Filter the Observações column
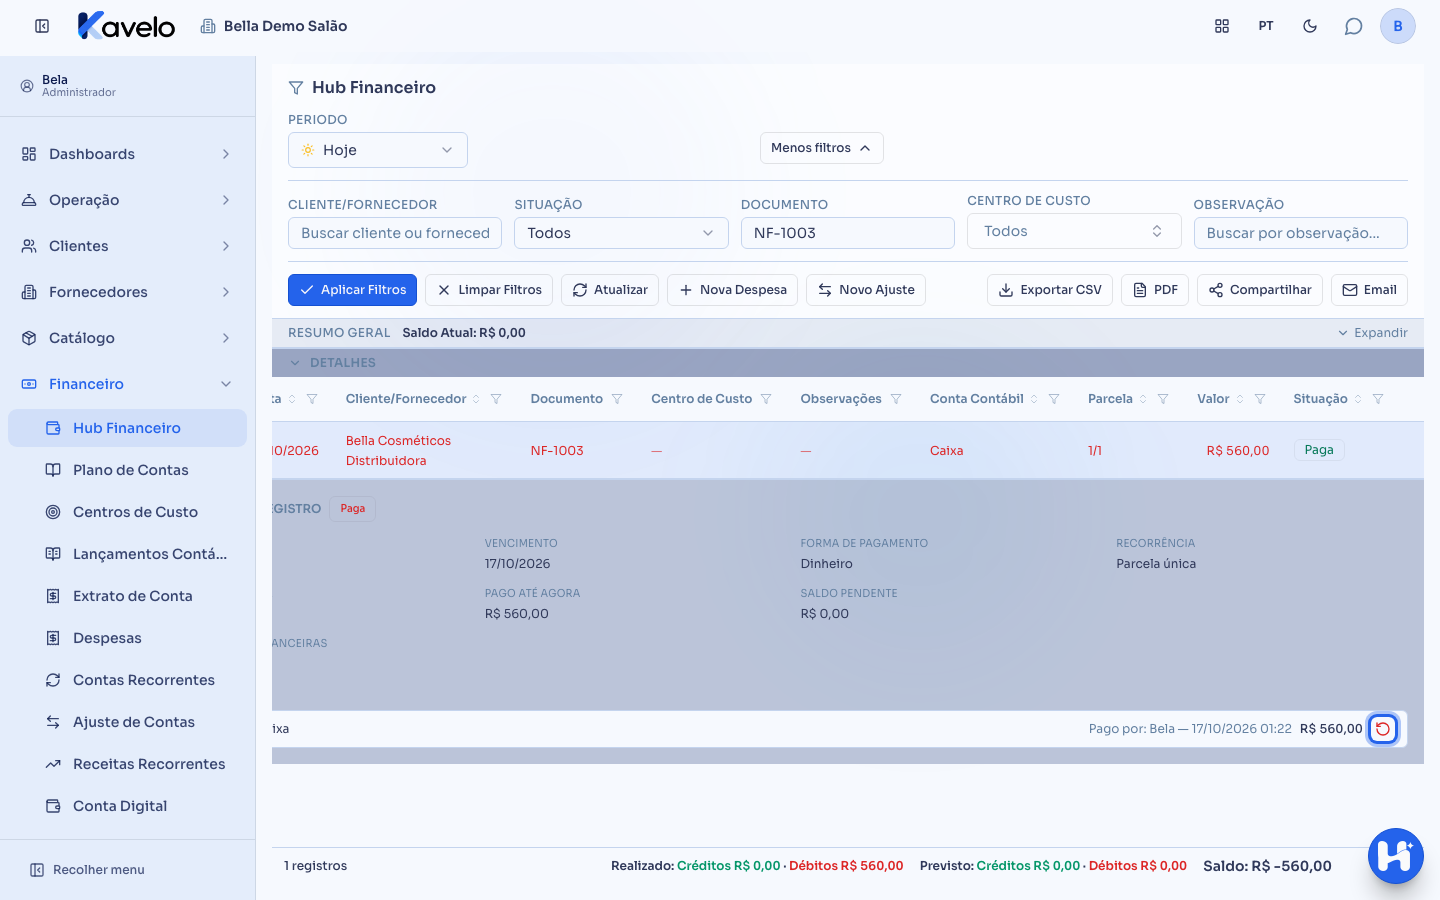The height and width of the screenshot is (900, 1440). (896, 399)
